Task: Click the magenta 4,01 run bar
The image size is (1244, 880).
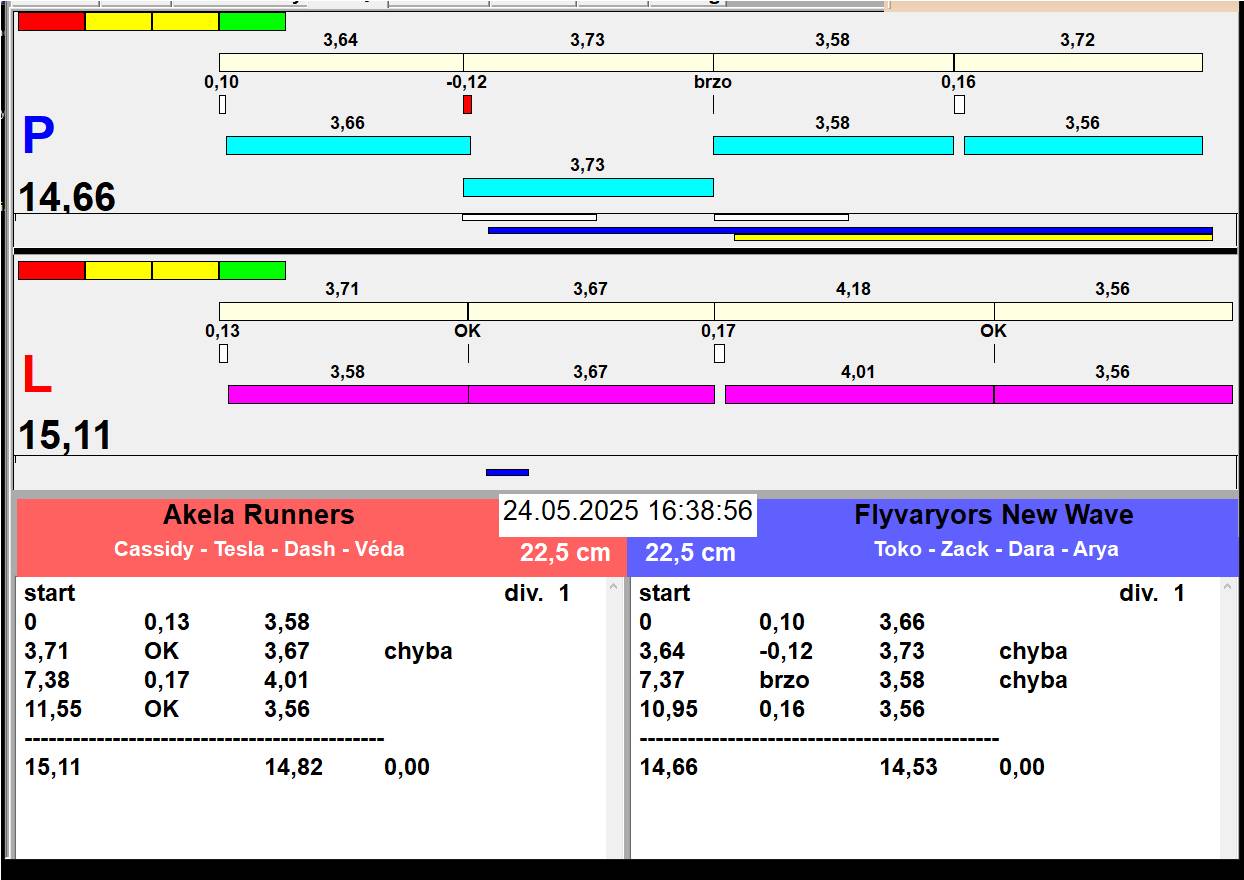Action: pos(858,394)
